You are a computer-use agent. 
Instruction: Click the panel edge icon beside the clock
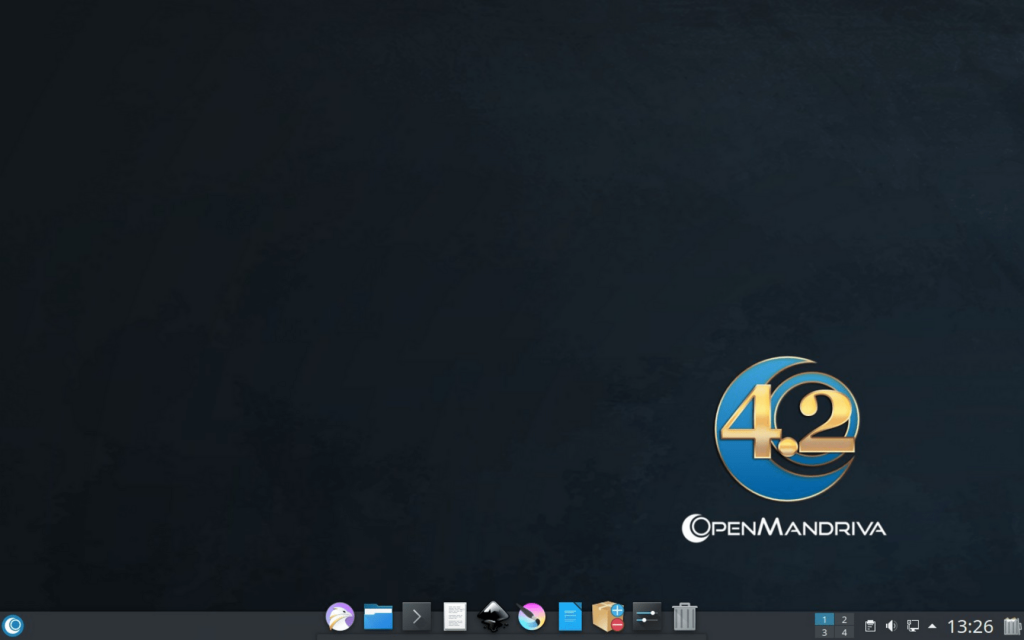pyautogui.click(x=1012, y=626)
